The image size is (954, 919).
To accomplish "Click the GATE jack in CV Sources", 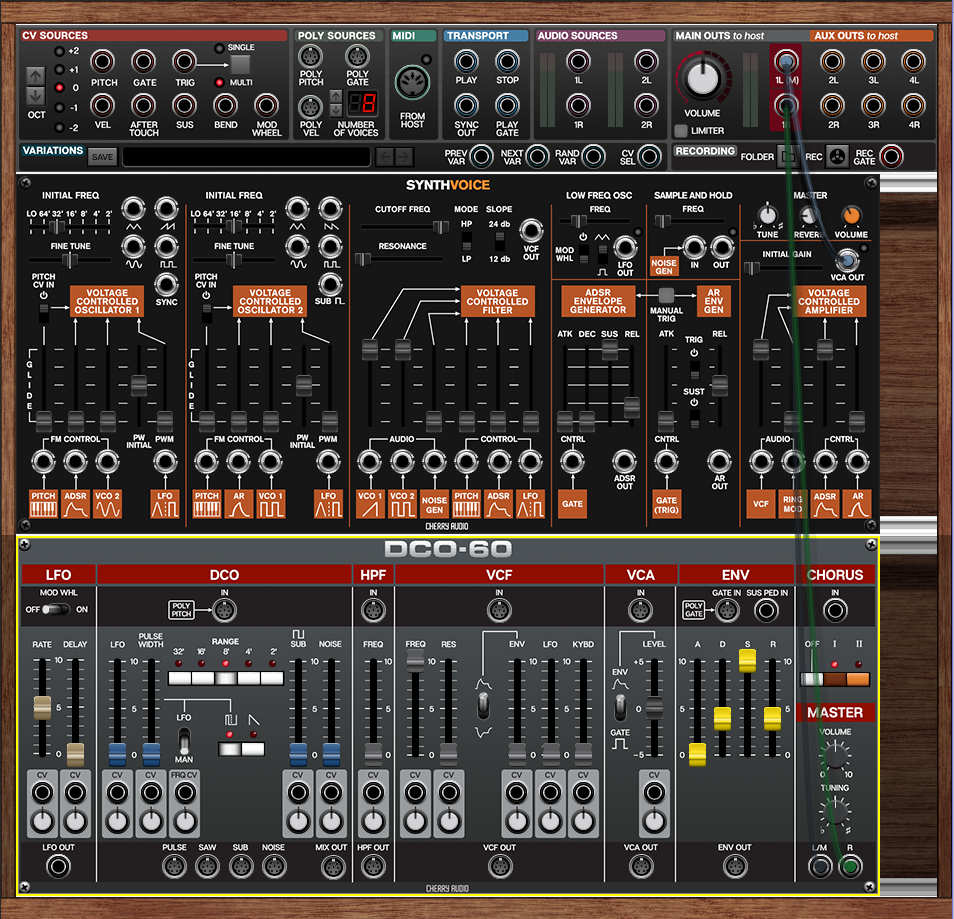I will 144,61.
